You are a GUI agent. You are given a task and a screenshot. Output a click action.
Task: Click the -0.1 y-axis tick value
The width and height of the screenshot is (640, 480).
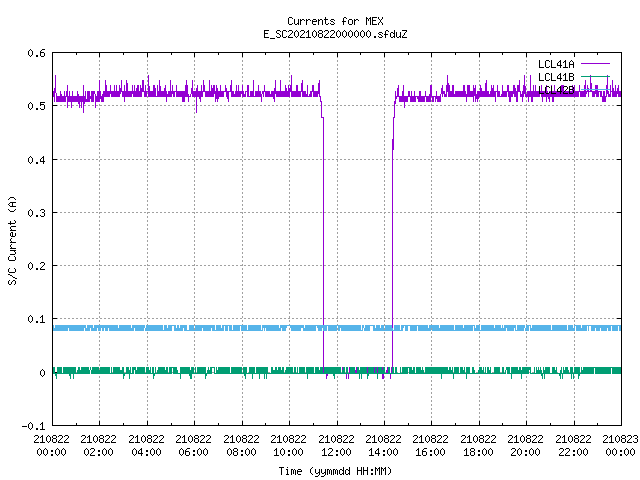pyautogui.click(x=33, y=426)
